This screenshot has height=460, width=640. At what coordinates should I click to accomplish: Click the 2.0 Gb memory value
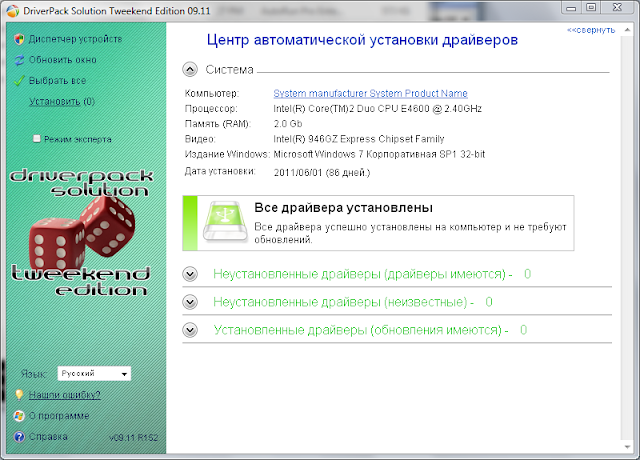pyautogui.click(x=288, y=124)
